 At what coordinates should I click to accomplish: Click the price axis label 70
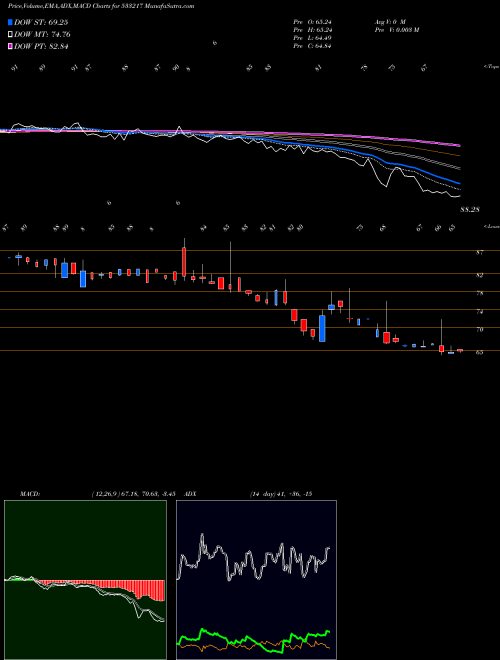pyautogui.click(x=479, y=330)
